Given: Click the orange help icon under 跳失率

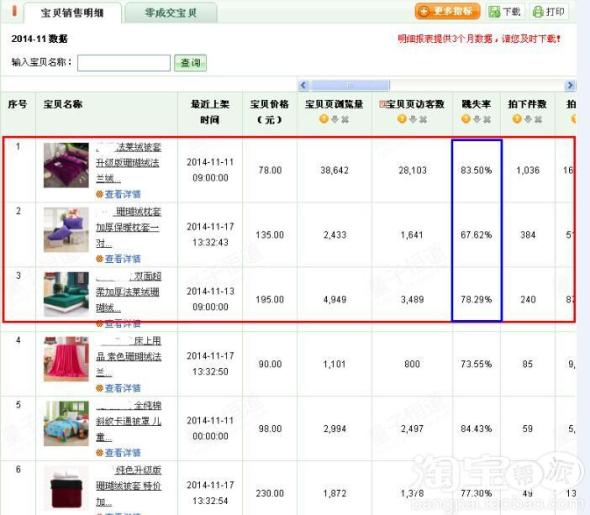Looking at the screenshot, I should click(x=466, y=119).
